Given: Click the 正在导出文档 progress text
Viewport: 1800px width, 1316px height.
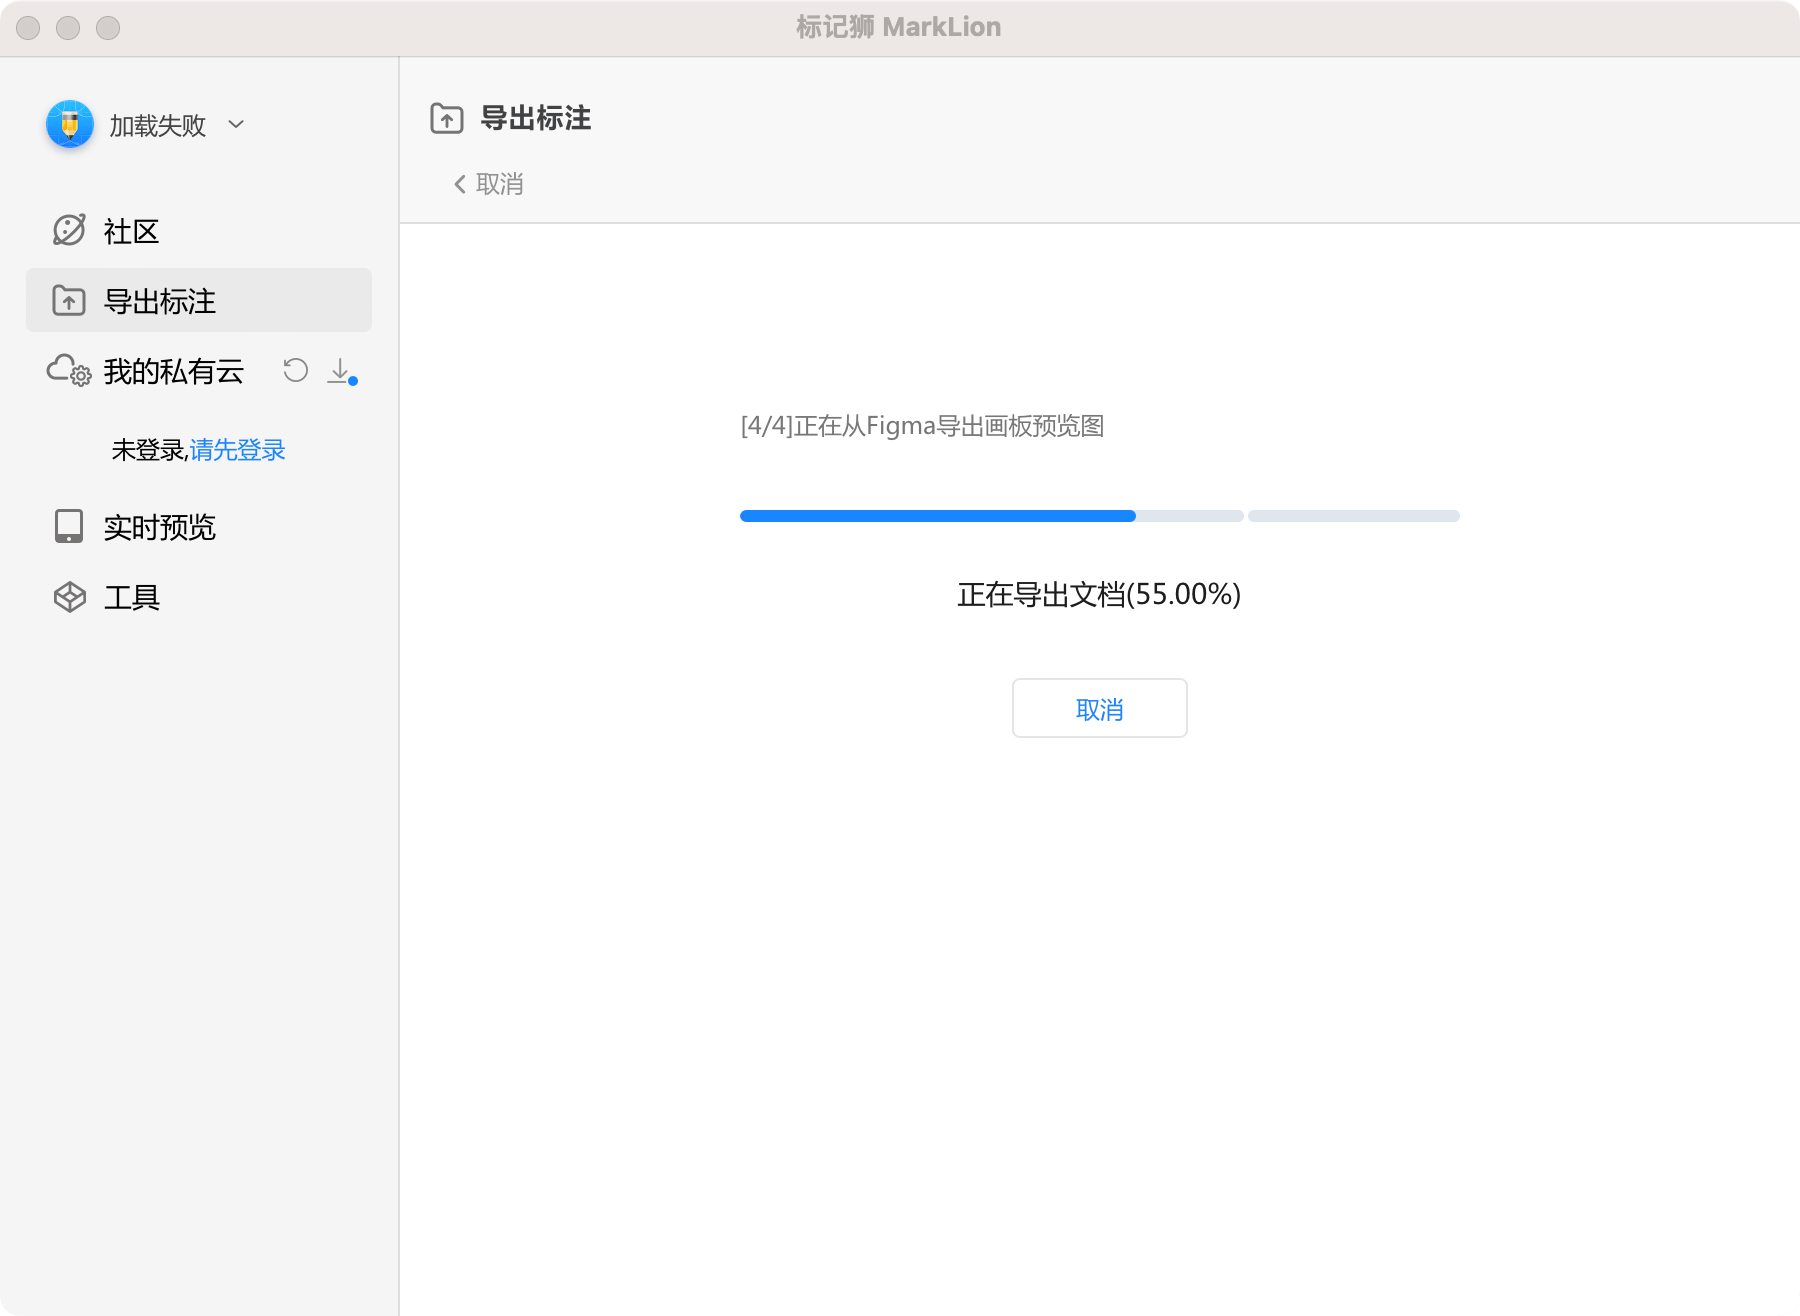Looking at the screenshot, I should pos(1098,595).
